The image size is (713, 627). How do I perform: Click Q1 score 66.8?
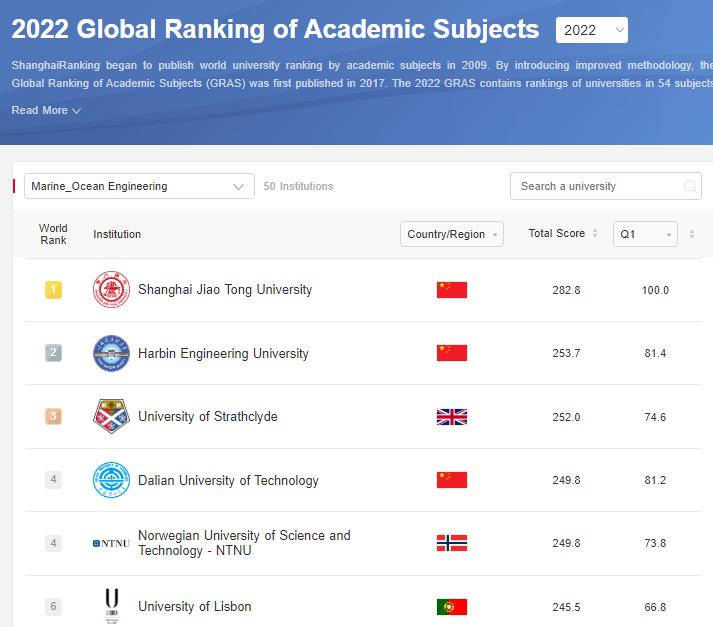pyautogui.click(x=655, y=607)
